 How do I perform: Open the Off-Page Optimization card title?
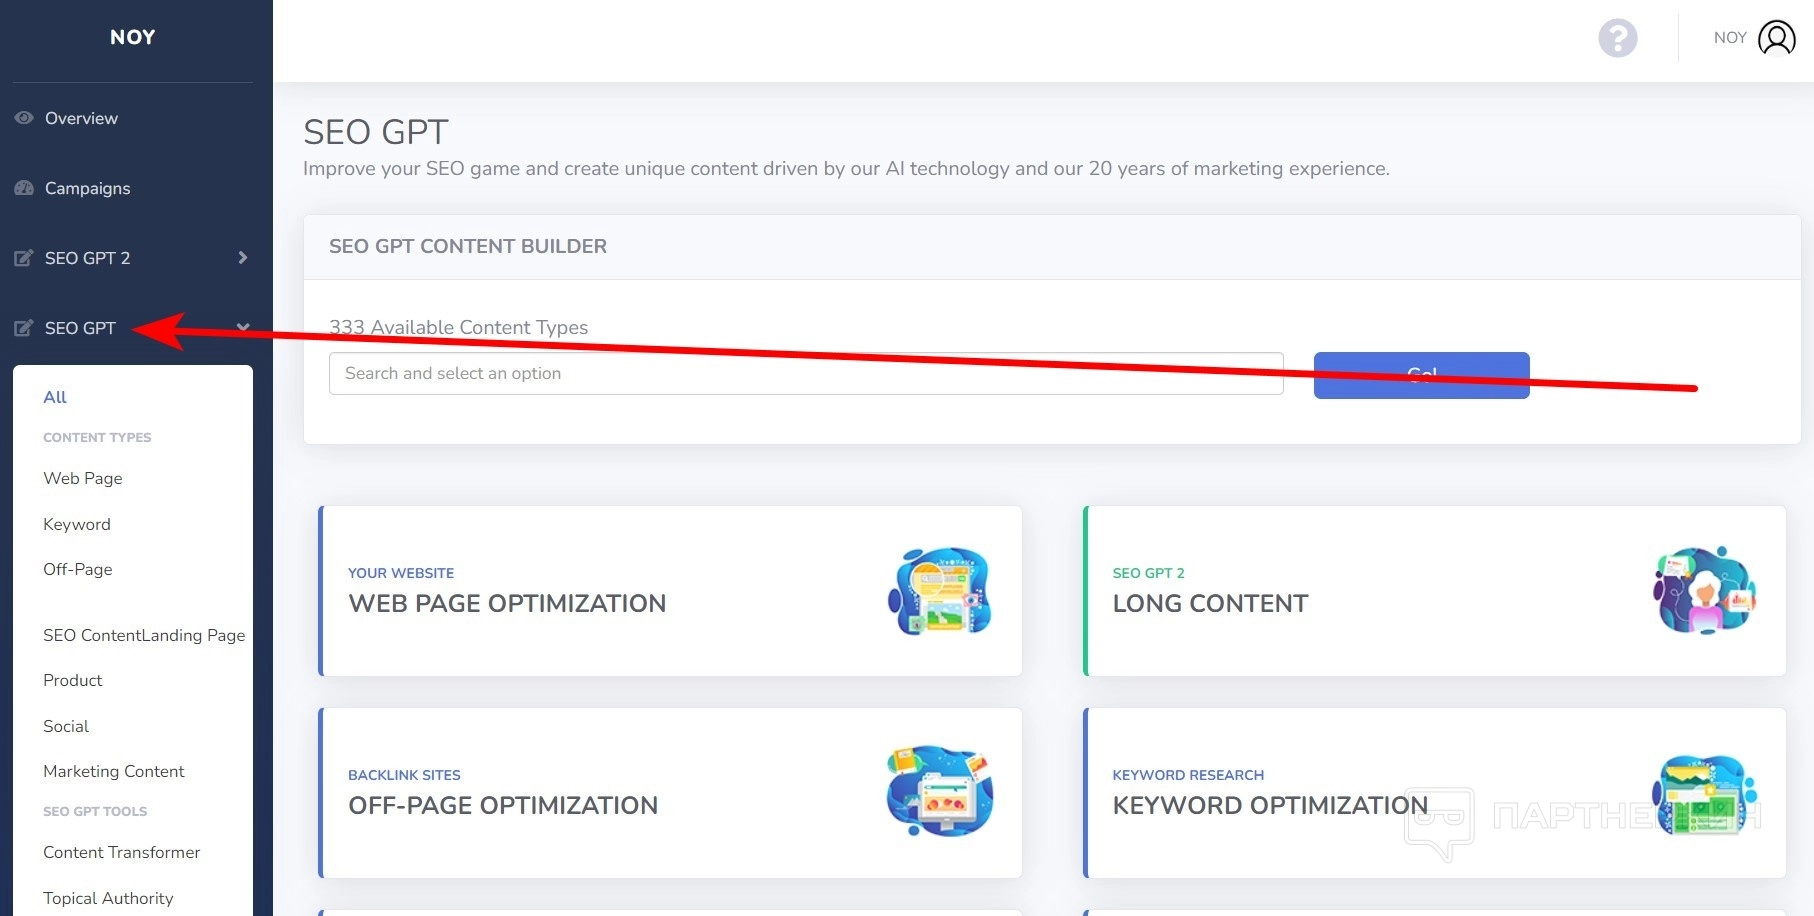[x=503, y=805]
